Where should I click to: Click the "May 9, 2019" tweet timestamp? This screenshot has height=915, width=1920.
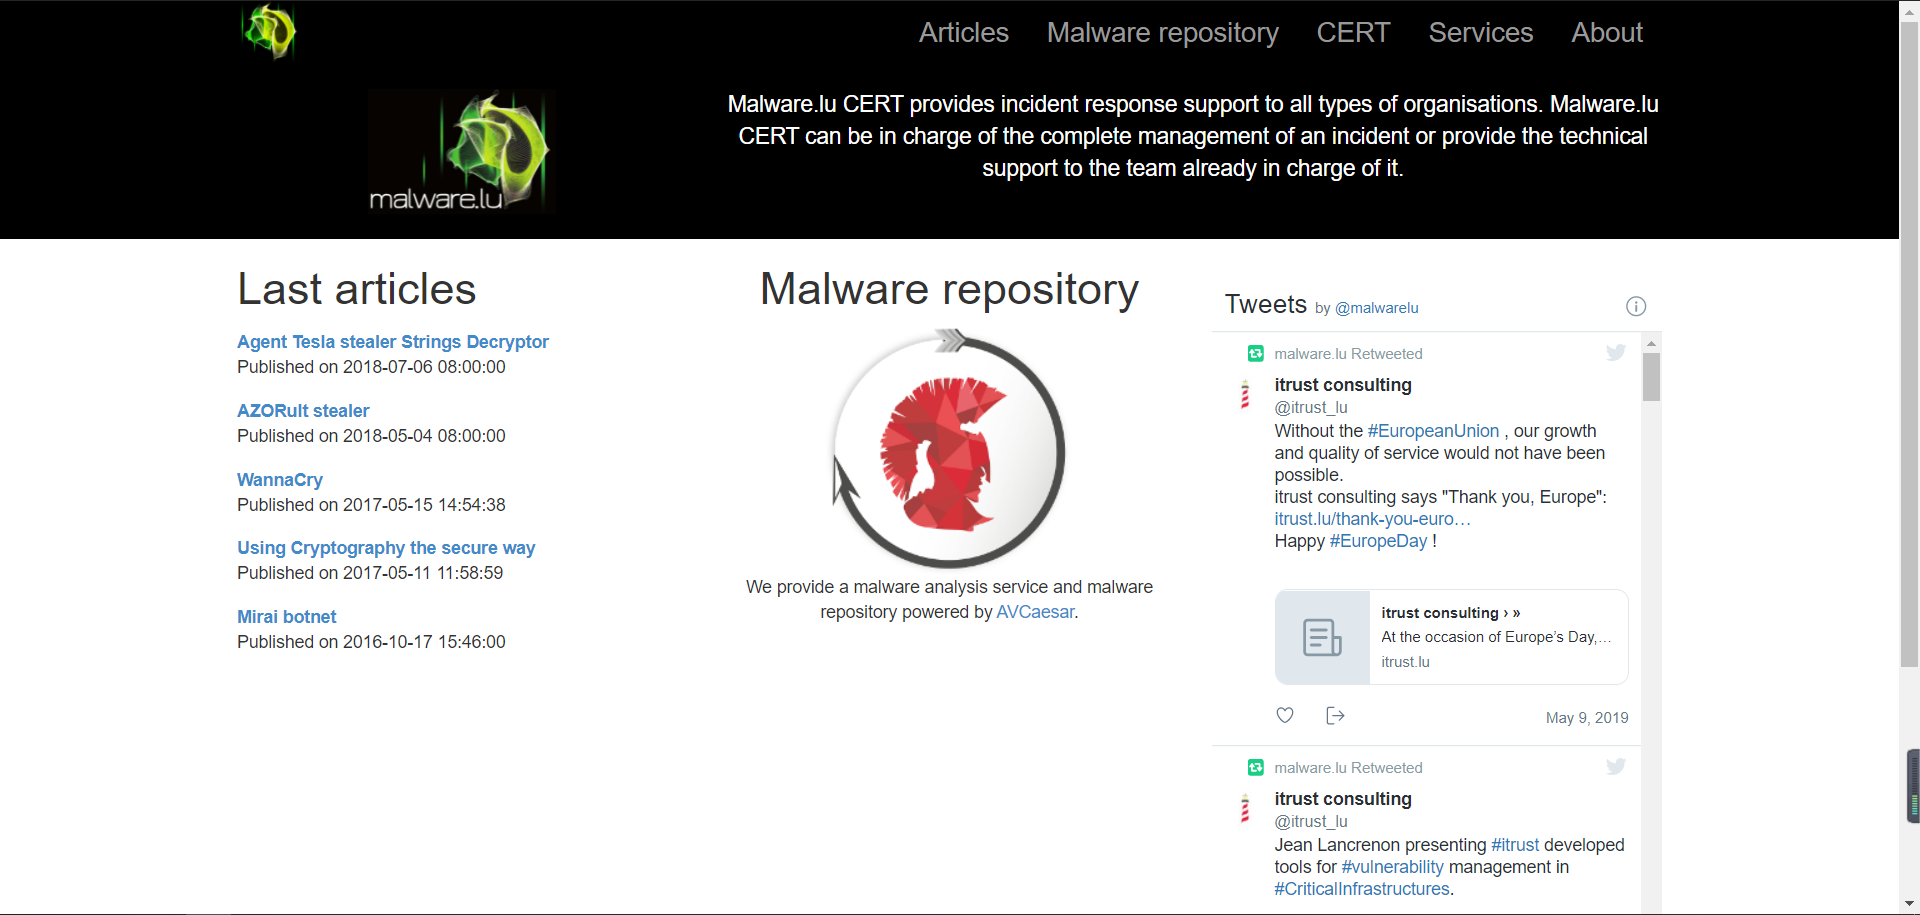tap(1586, 717)
